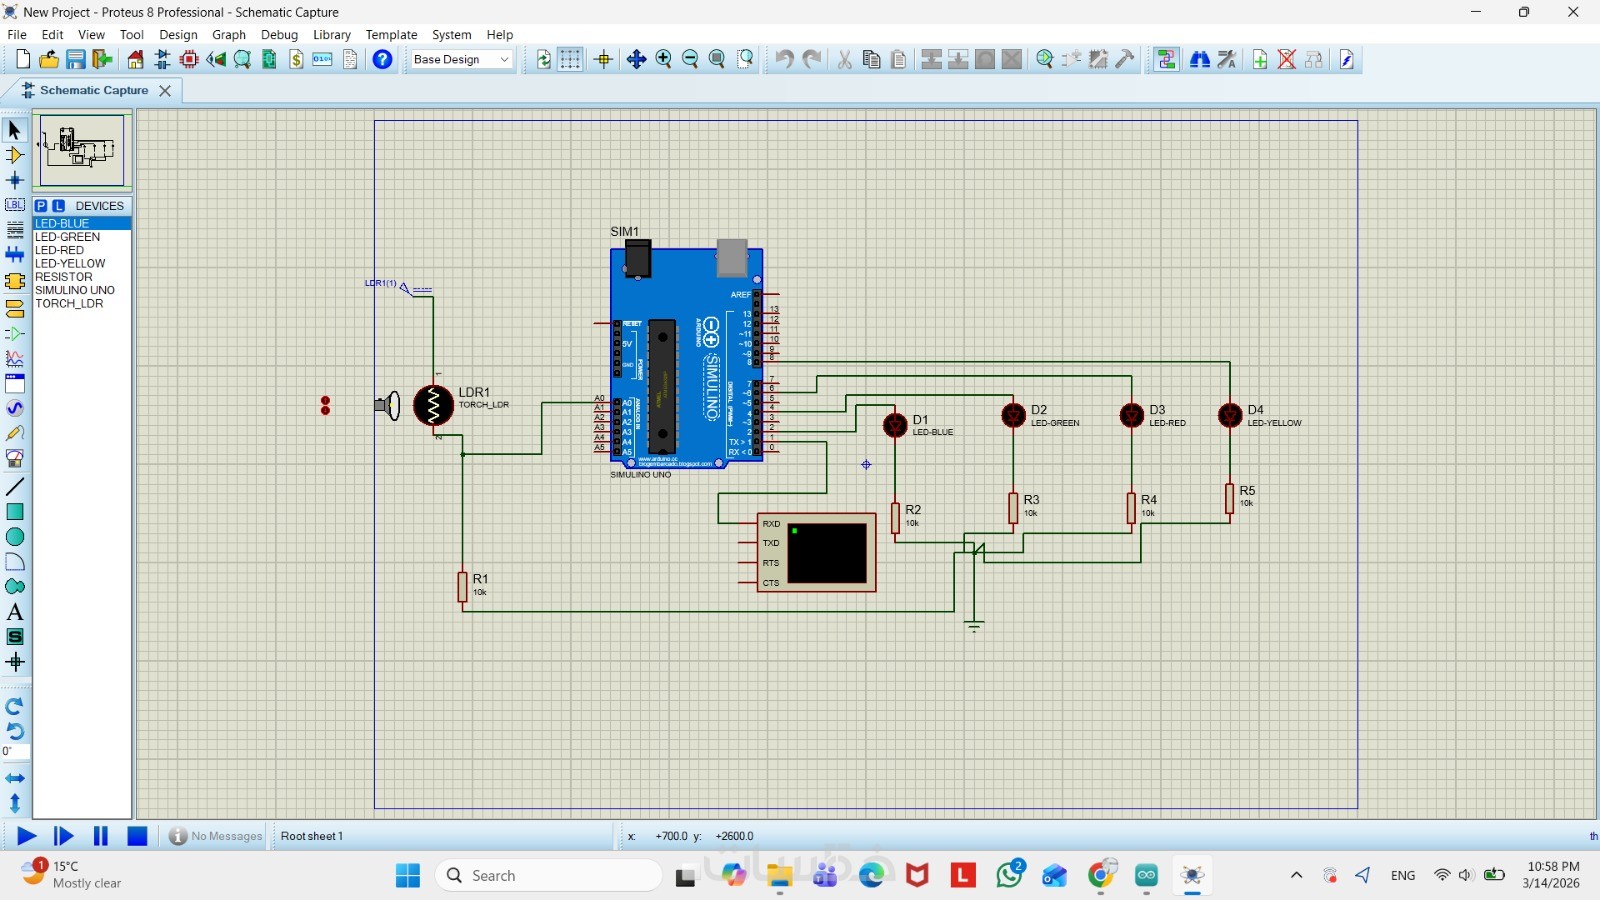Viewport: 1600px width, 900px height.
Task: Open WhatsApp from the taskbar
Action: click(x=1009, y=876)
